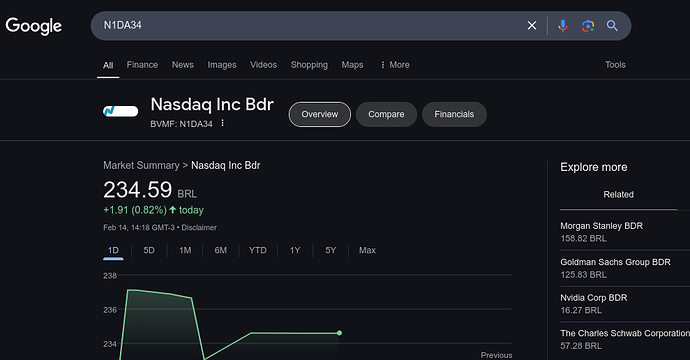The image size is (690, 360).
Task: Expand the More search categories menu
Action: [x=395, y=65]
